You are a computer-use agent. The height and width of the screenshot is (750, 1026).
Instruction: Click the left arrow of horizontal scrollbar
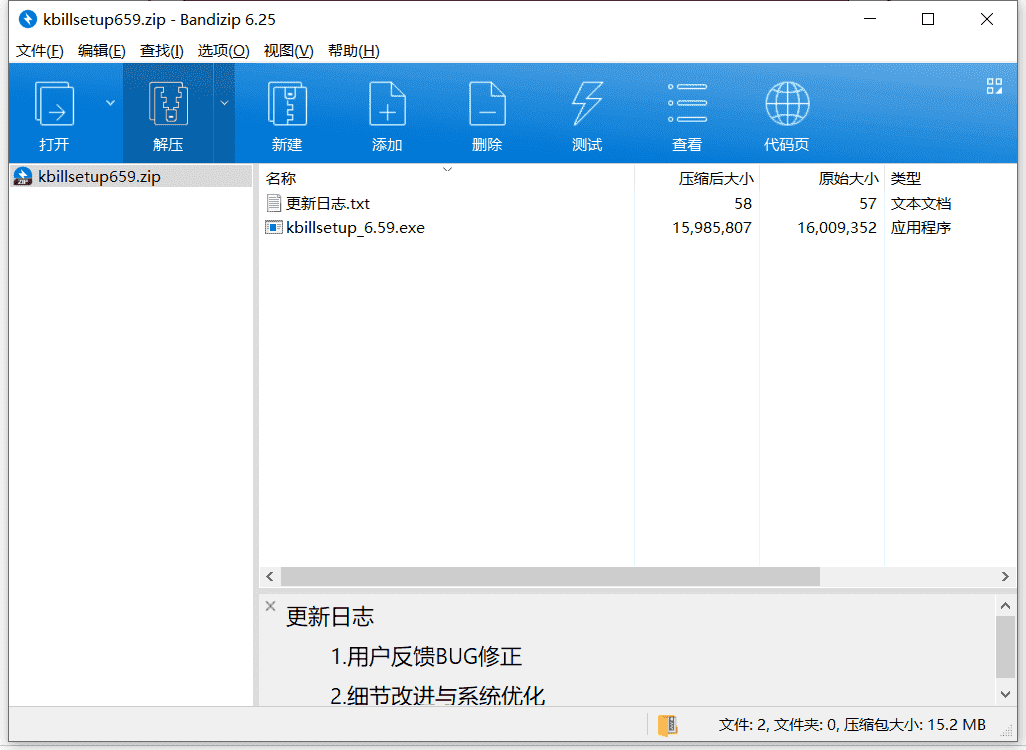pyautogui.click(x=270, y=577)
